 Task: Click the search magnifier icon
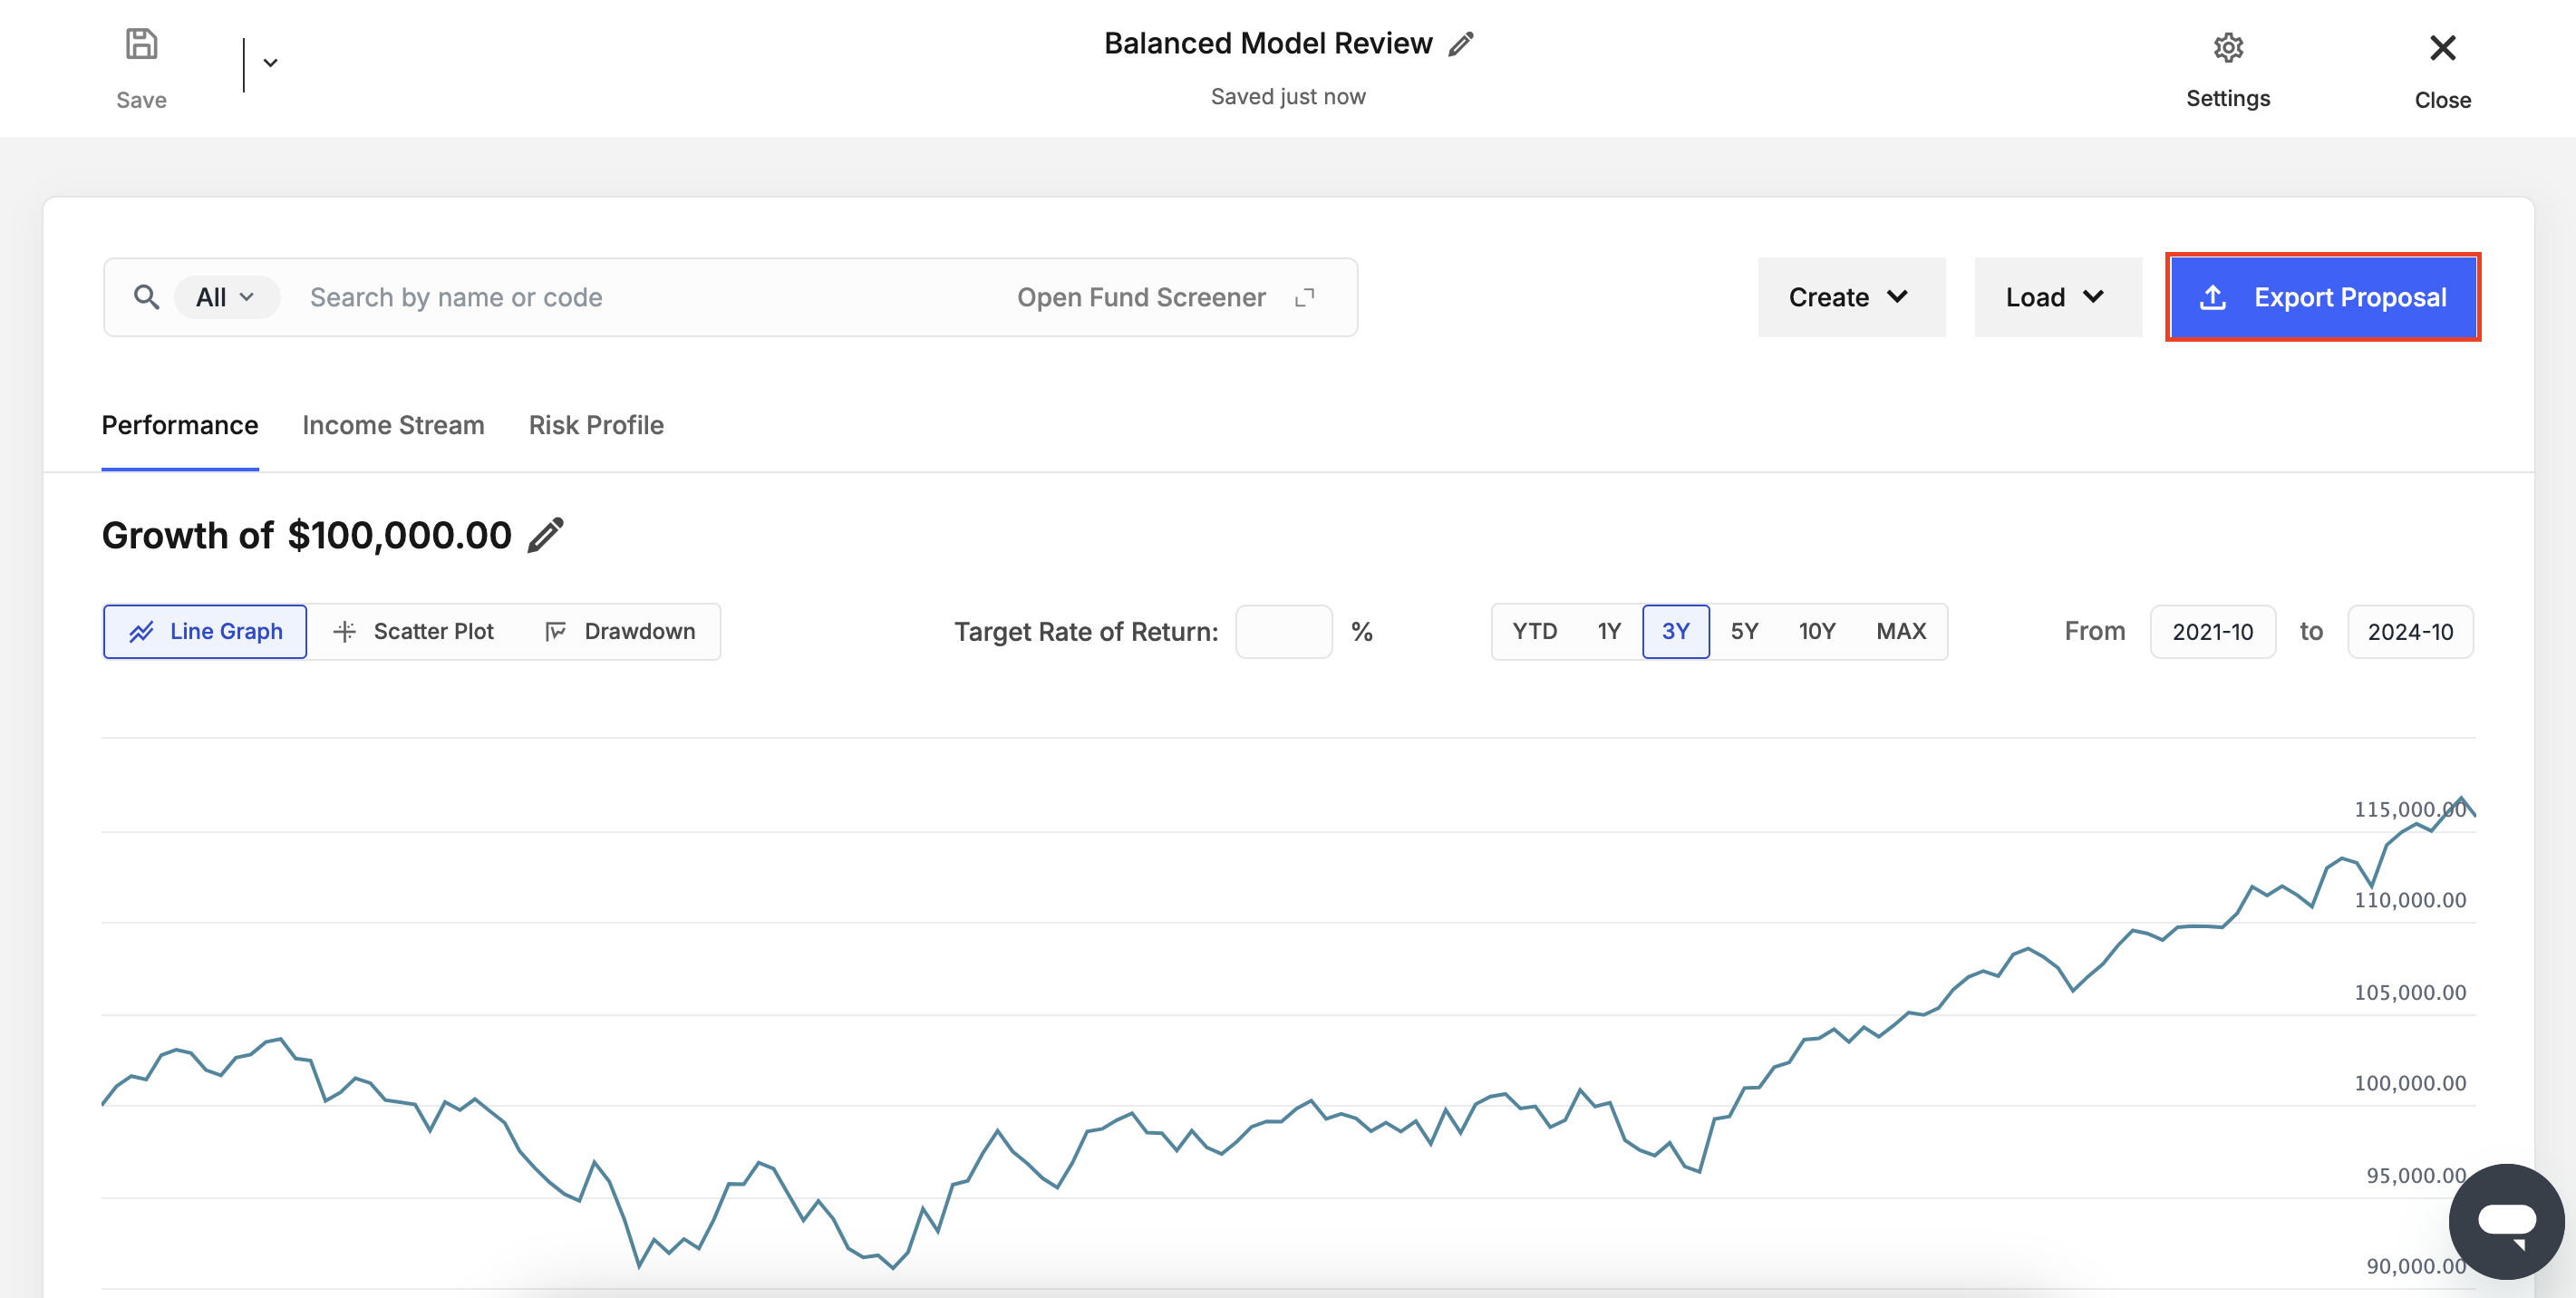click(146, 297)
